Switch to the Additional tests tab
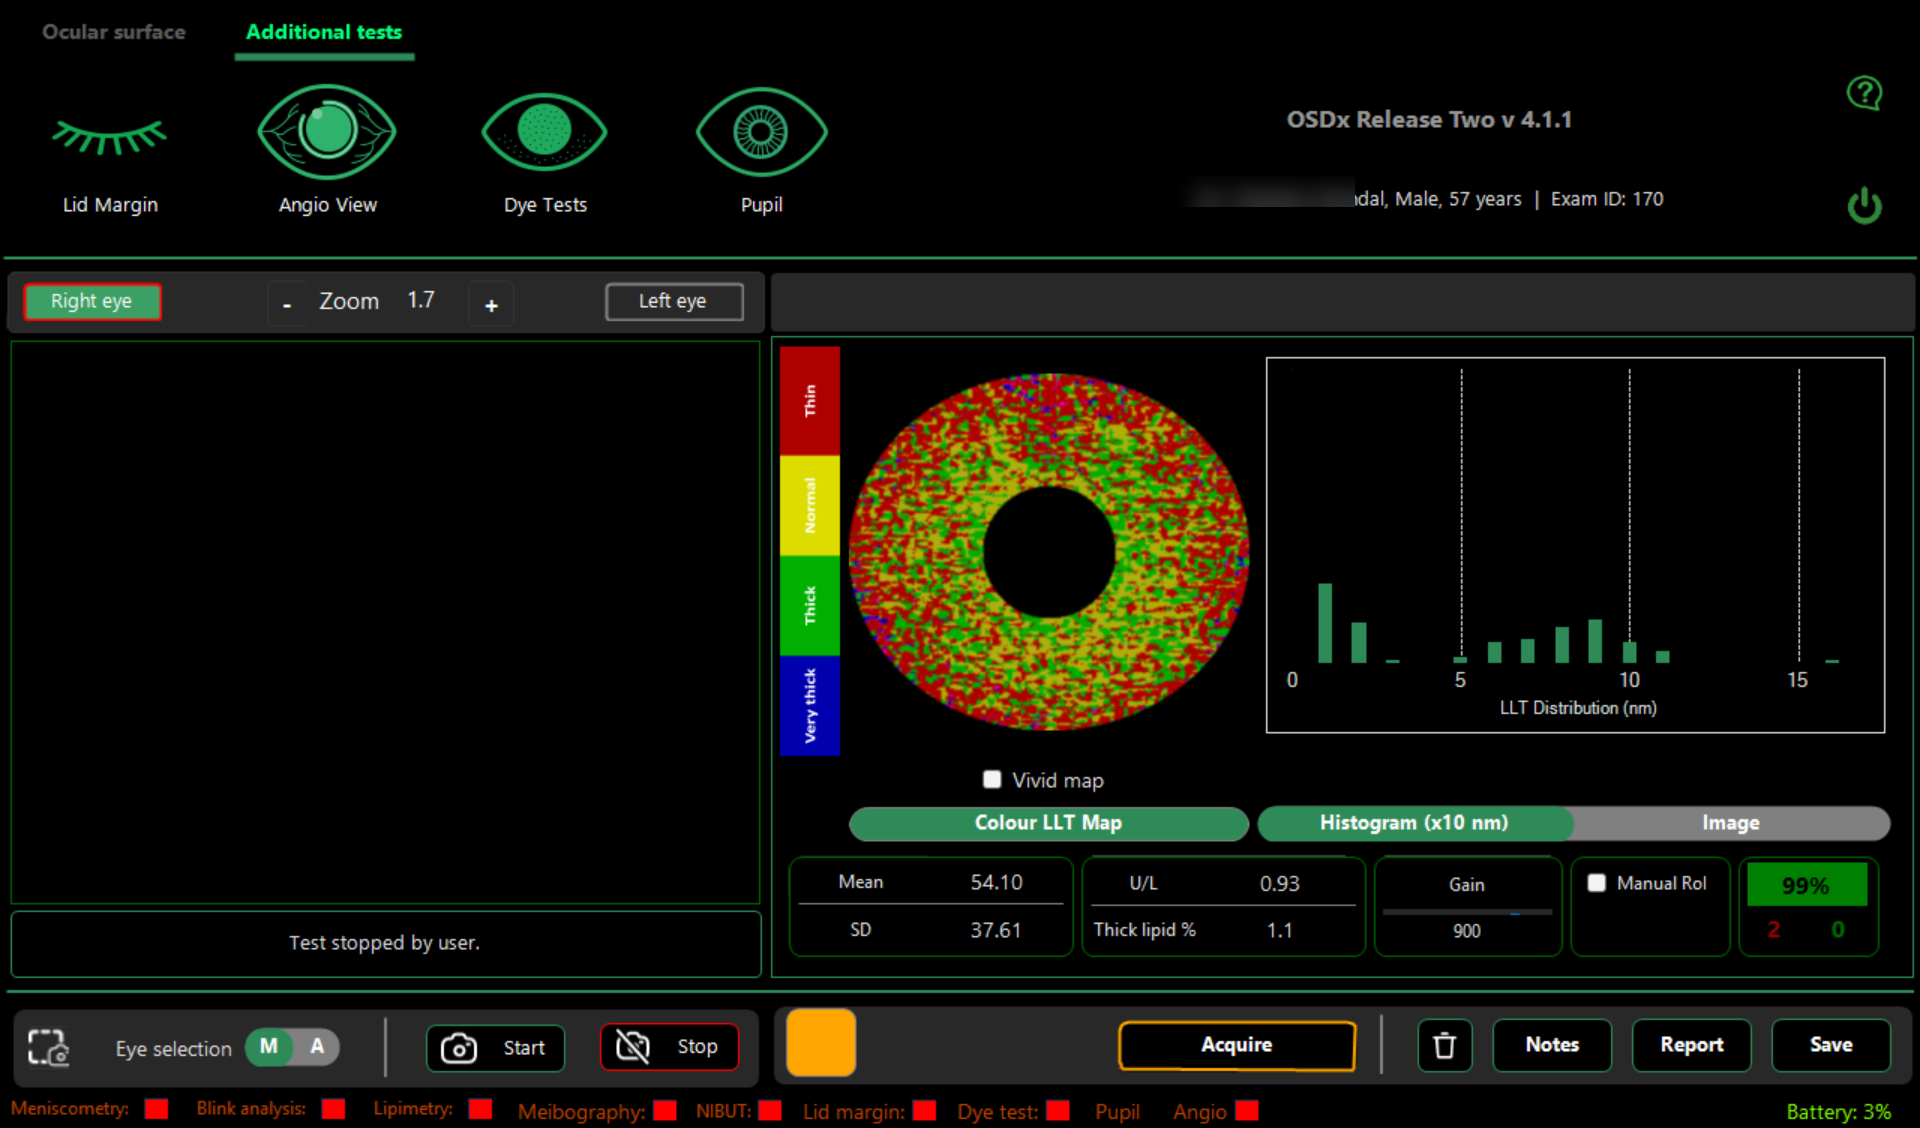 pyautogui.click(x=324, y=32)
